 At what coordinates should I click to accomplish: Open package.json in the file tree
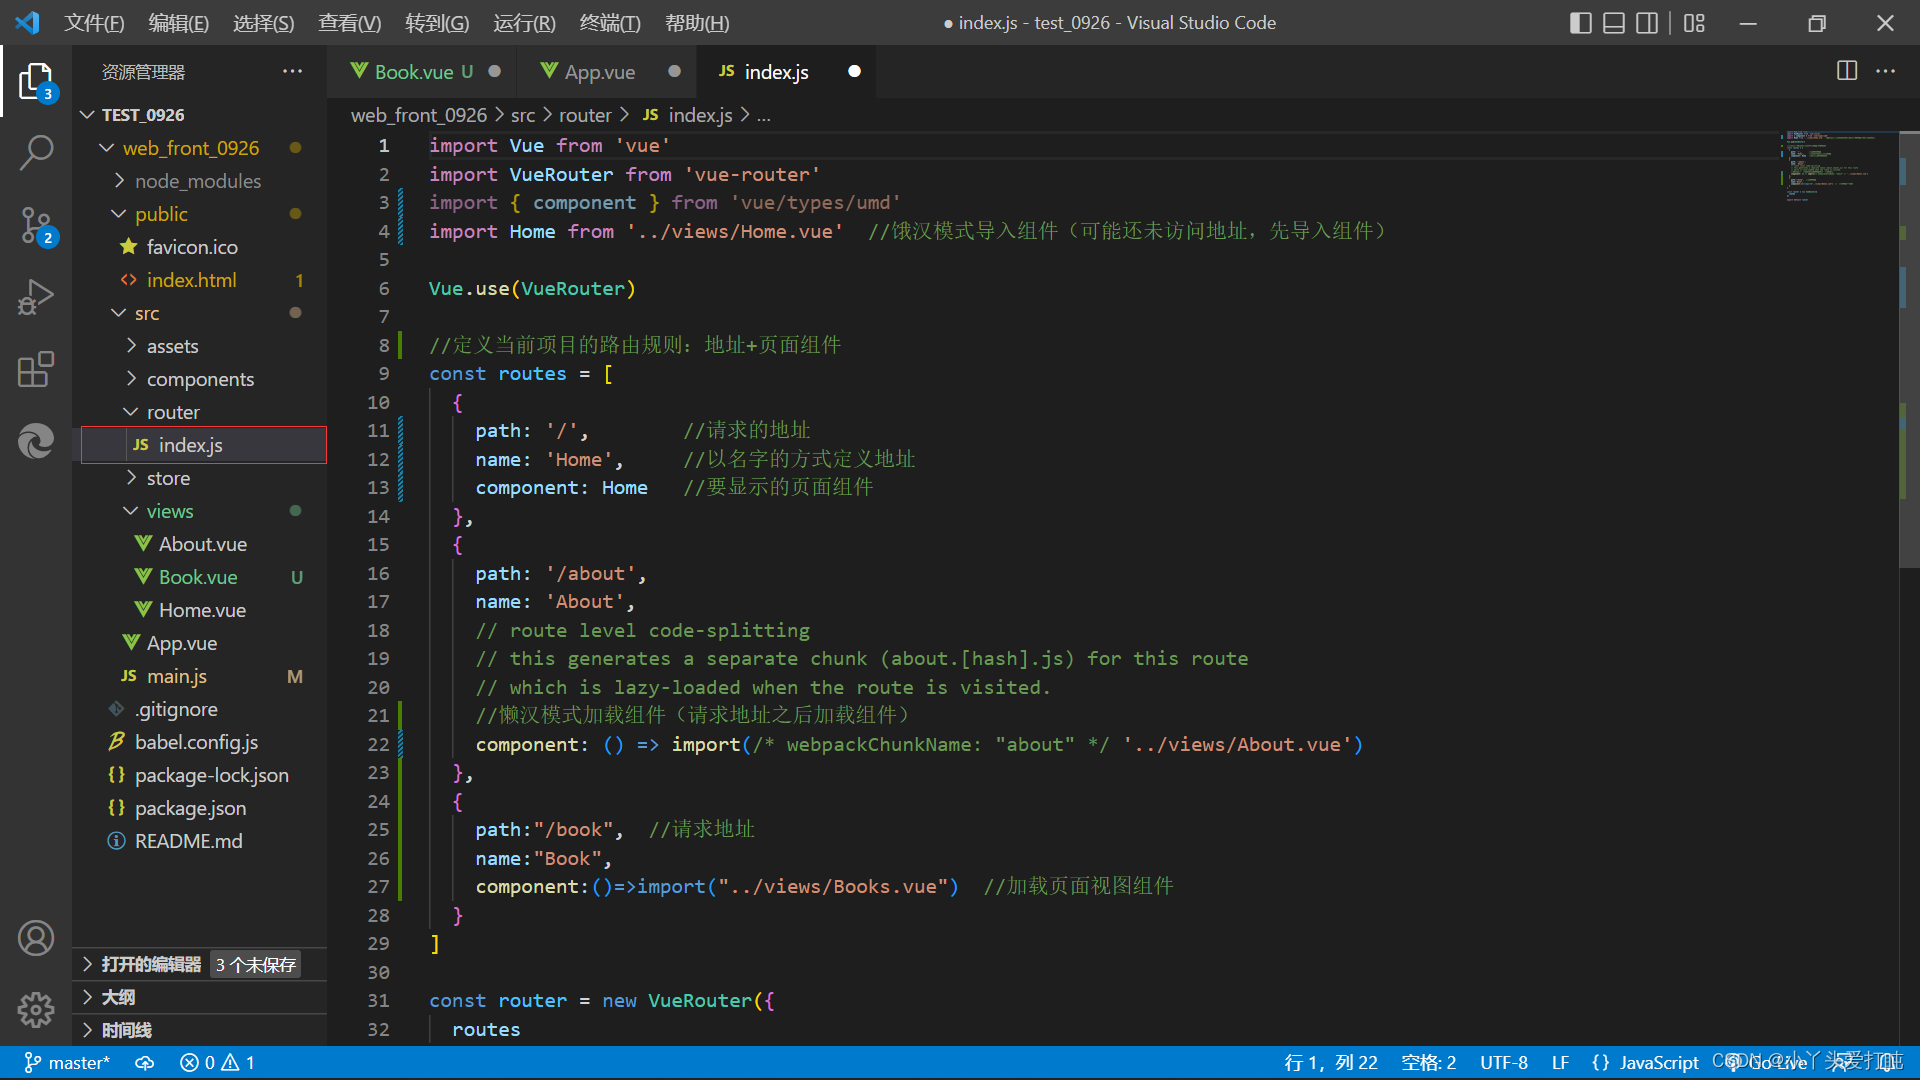tap(190, 808)
